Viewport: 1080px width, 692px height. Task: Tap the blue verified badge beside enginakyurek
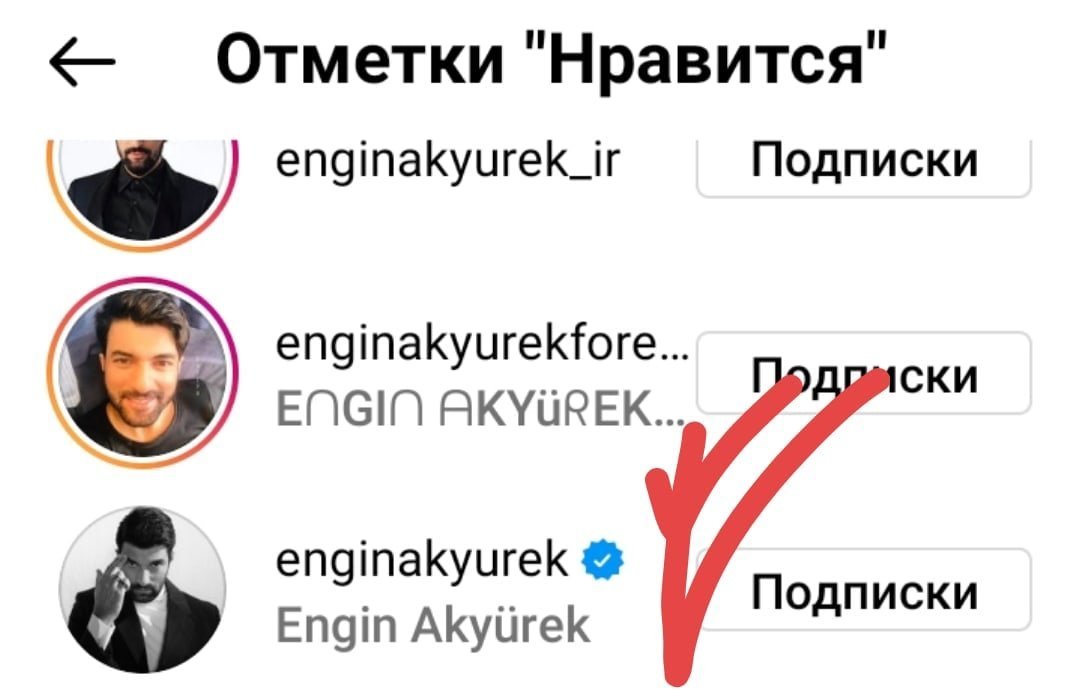click(603, 560)
